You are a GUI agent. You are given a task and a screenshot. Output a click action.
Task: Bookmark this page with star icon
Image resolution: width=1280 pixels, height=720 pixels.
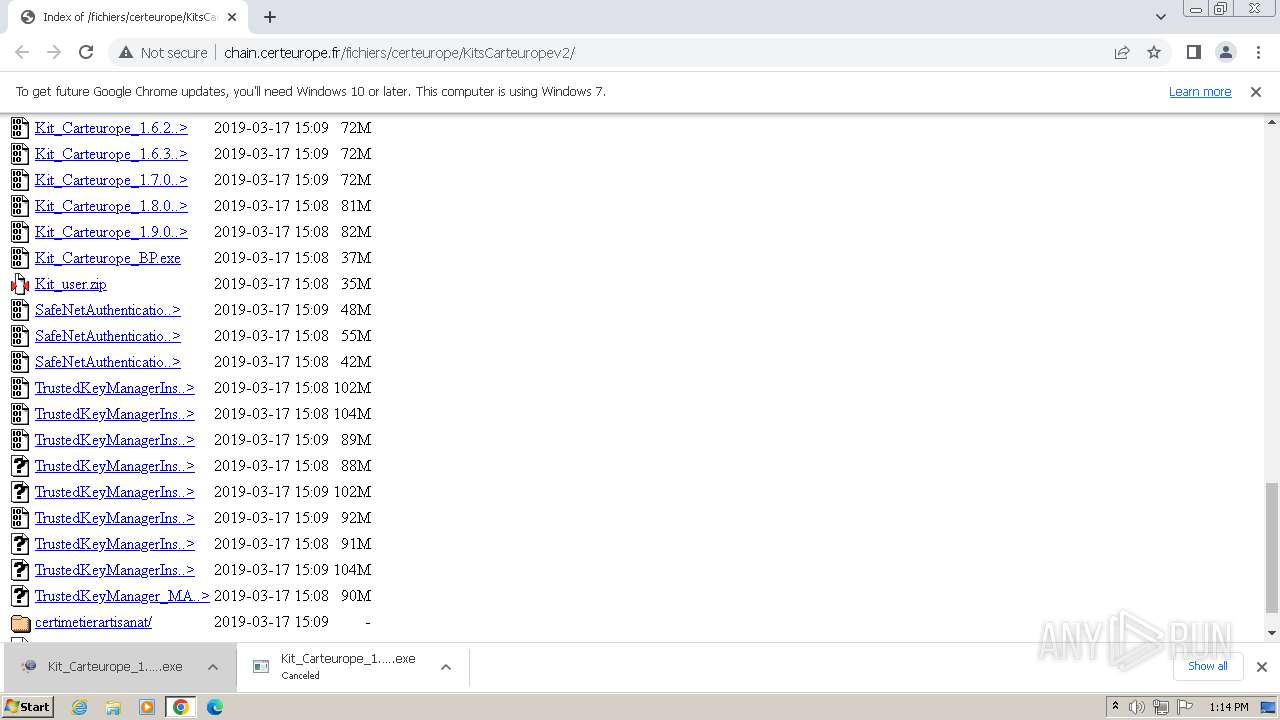point(1154,52)
